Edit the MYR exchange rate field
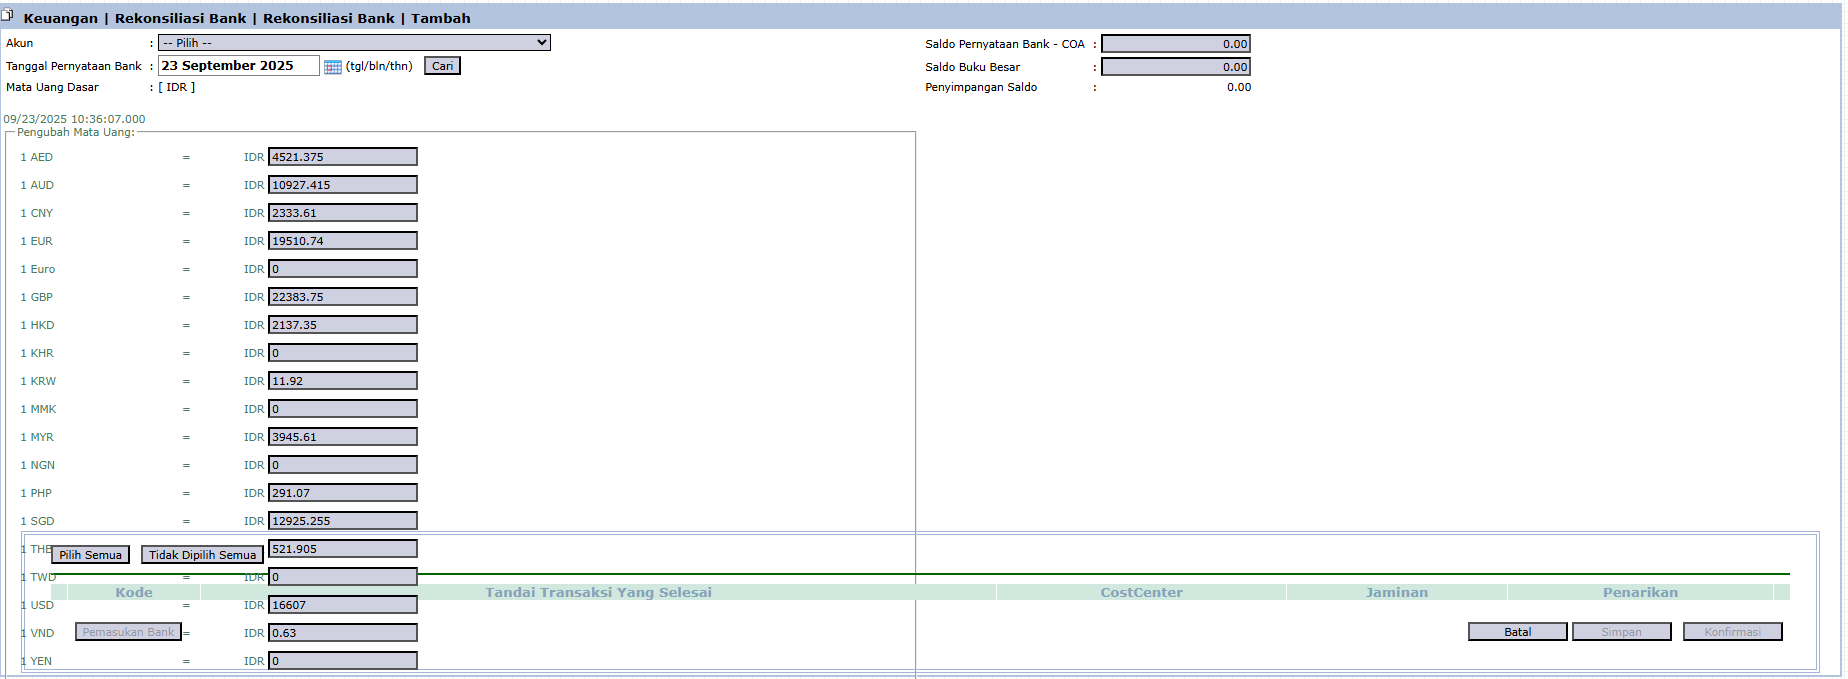Image resolution: width=1848 pixels, height=679 pixels. pos(342,437)
